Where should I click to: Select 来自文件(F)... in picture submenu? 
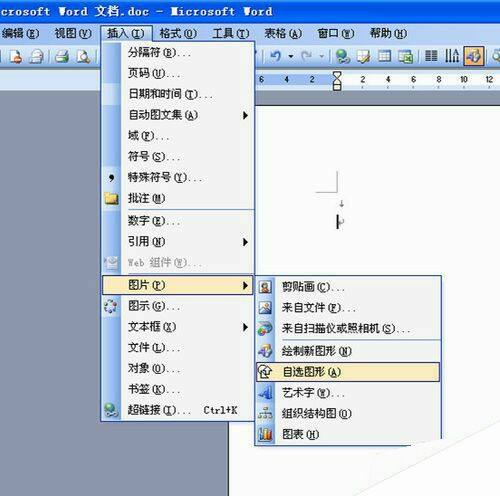348,308
